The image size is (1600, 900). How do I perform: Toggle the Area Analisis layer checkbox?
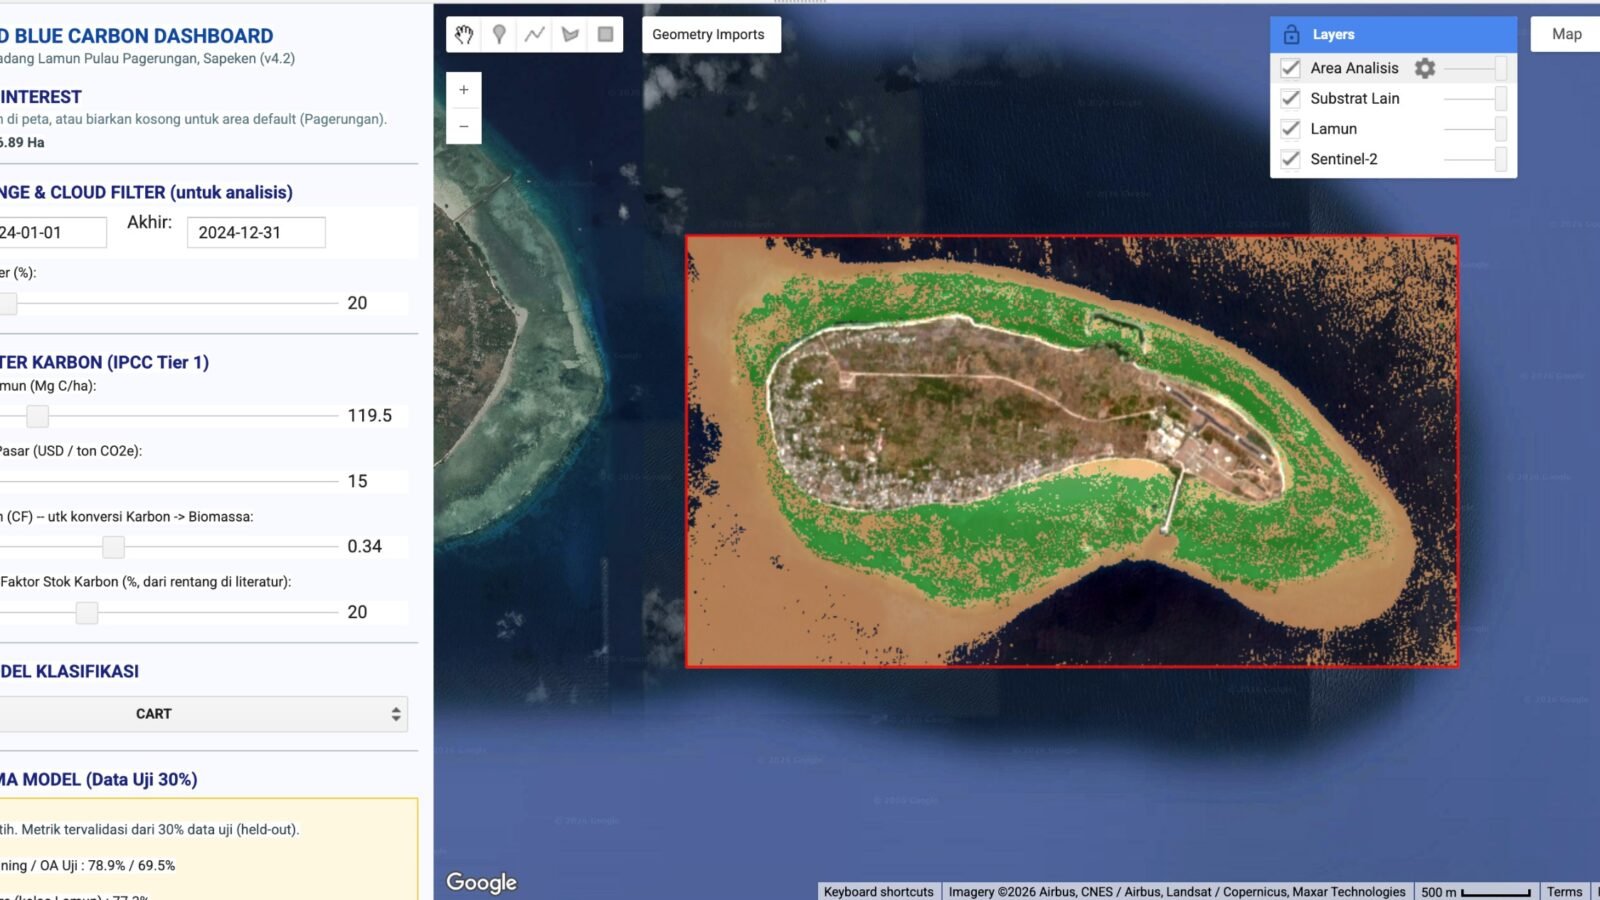pos(1291,68)
